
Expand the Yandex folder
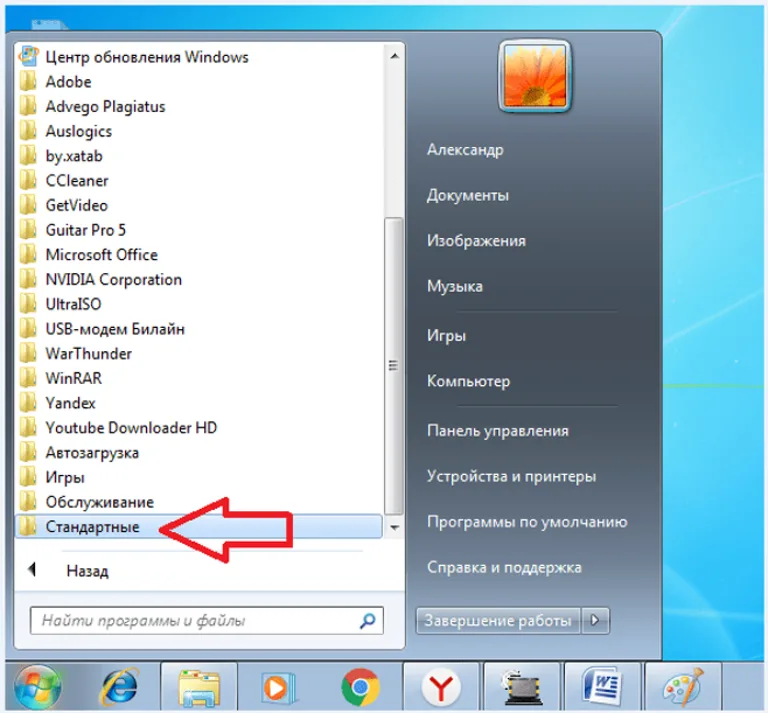pos(70,403)
